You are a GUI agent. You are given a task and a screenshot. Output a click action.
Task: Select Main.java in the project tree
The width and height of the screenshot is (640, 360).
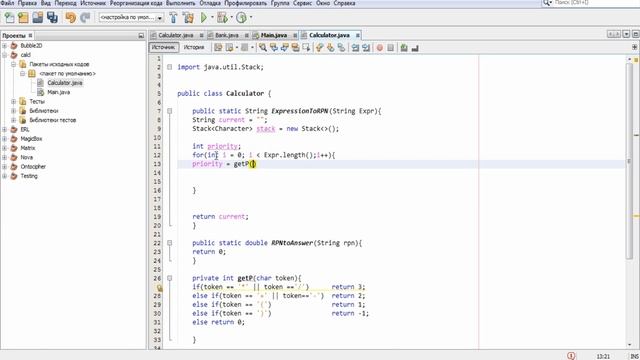click(58, 92)
